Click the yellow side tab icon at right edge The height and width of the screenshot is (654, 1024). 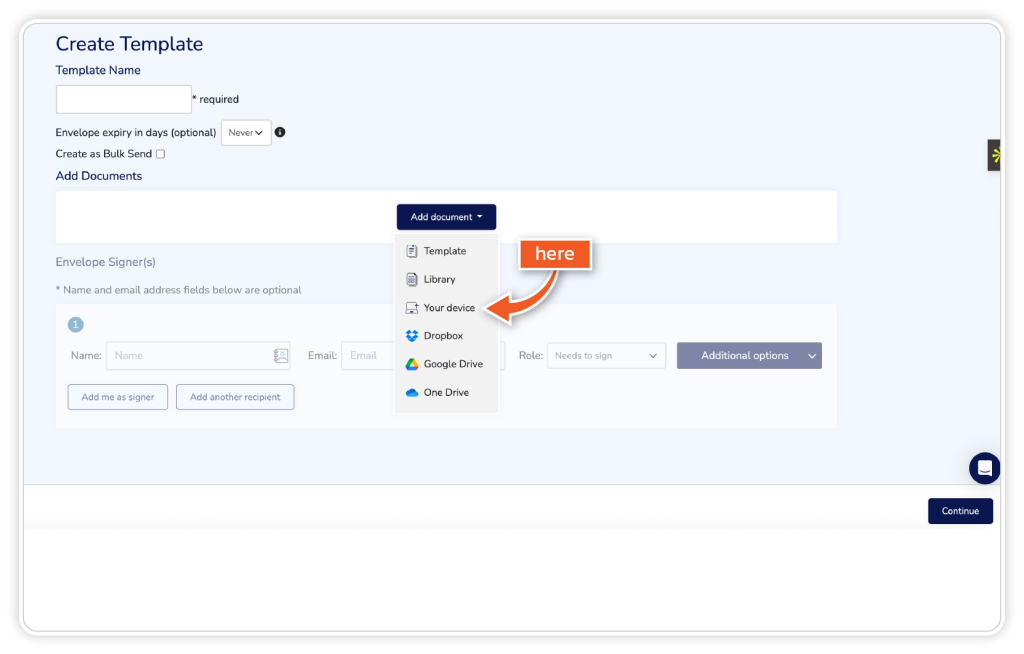click(995, 155)
